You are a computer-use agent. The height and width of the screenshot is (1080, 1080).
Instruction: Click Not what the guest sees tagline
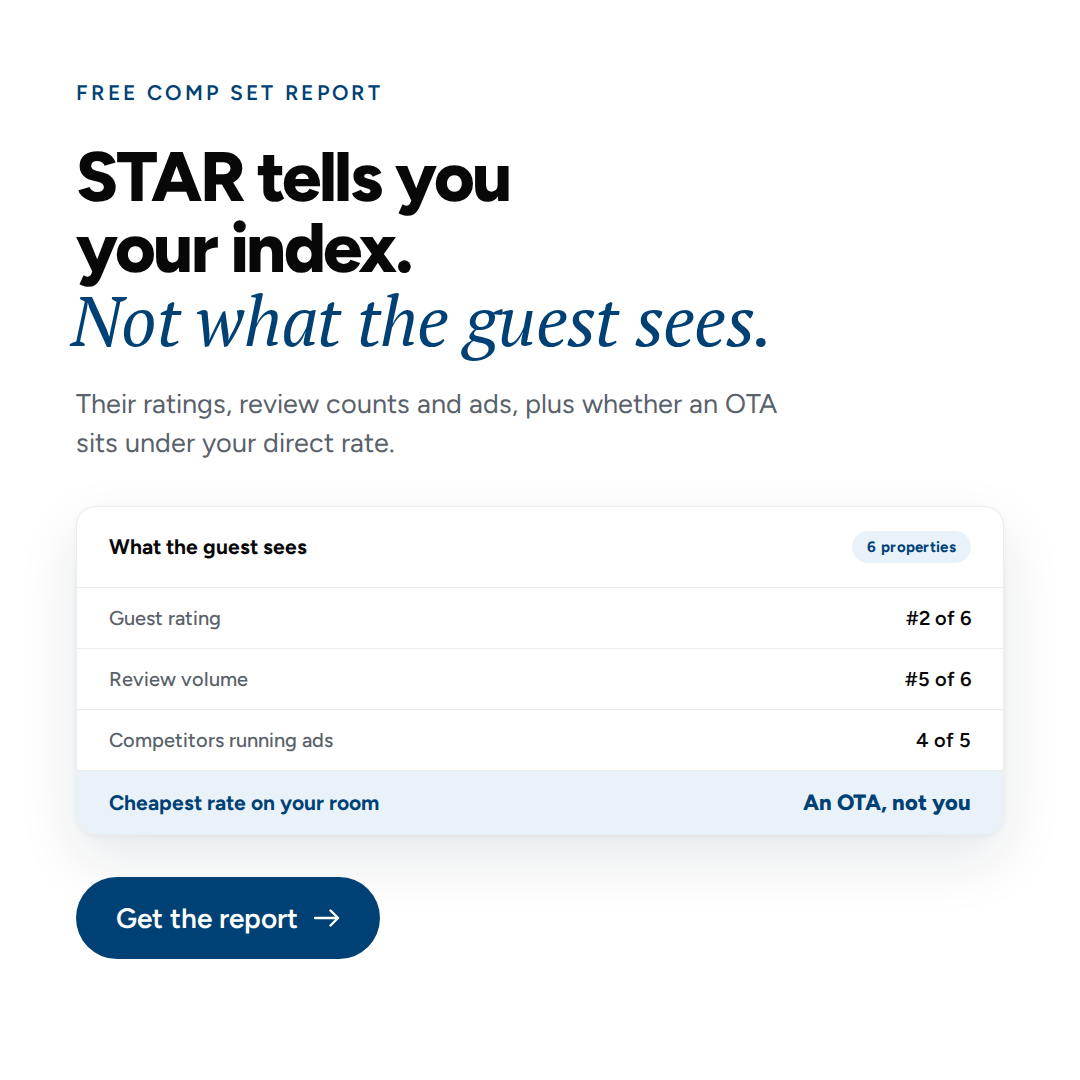[420, 324]
